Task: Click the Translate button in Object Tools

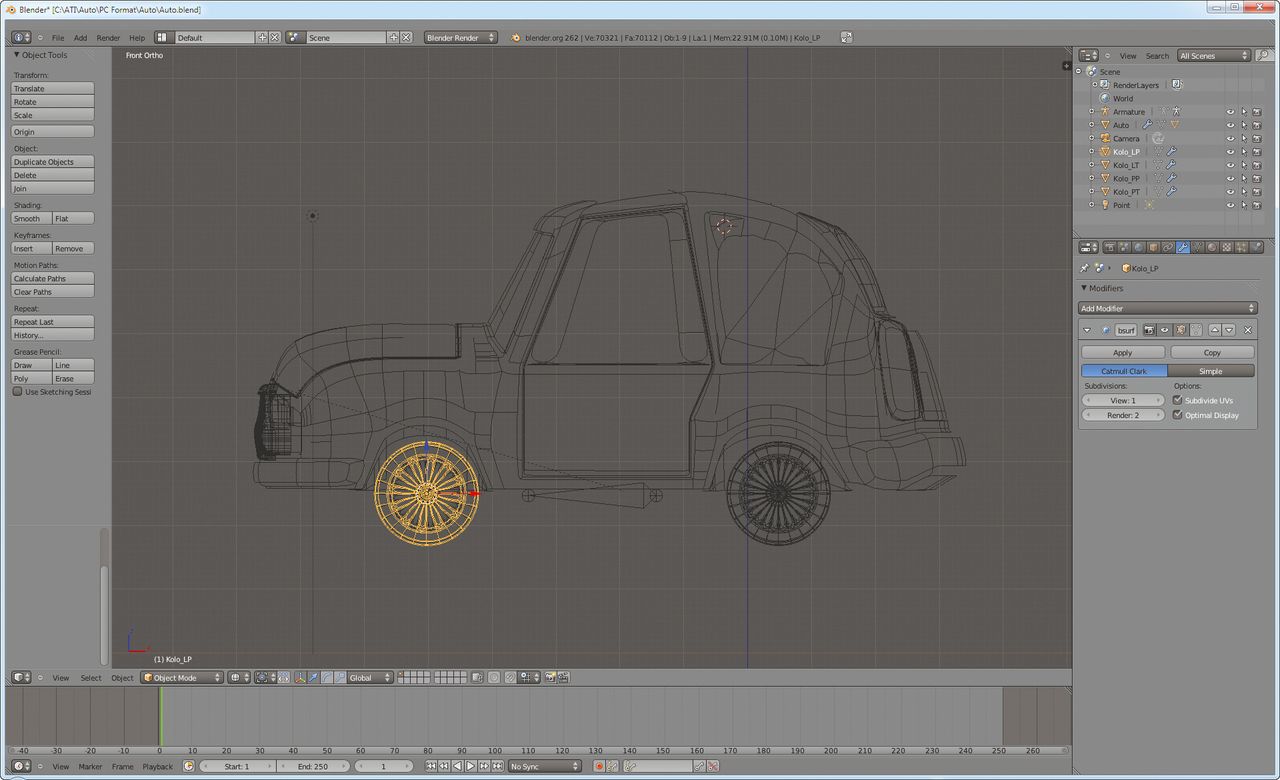Action: [52, 88]
